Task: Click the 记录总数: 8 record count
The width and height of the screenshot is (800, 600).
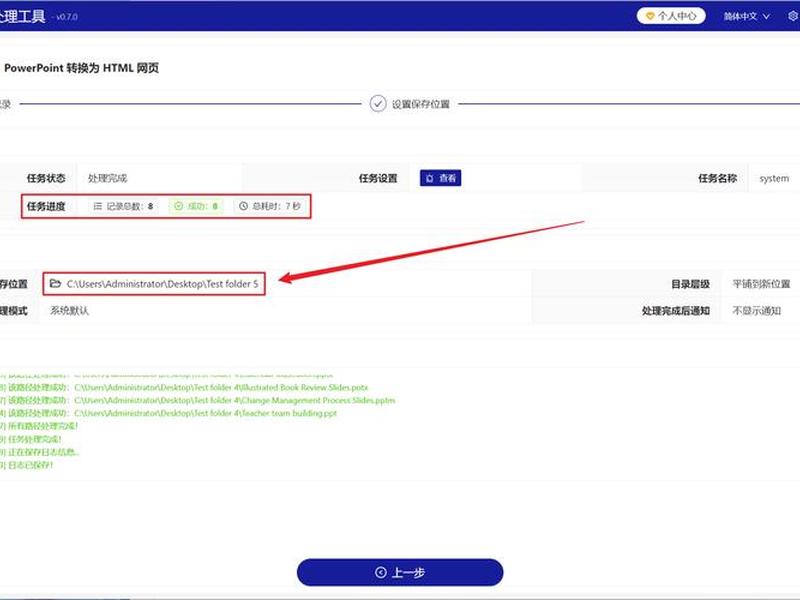Action: [x=123, y=206]
